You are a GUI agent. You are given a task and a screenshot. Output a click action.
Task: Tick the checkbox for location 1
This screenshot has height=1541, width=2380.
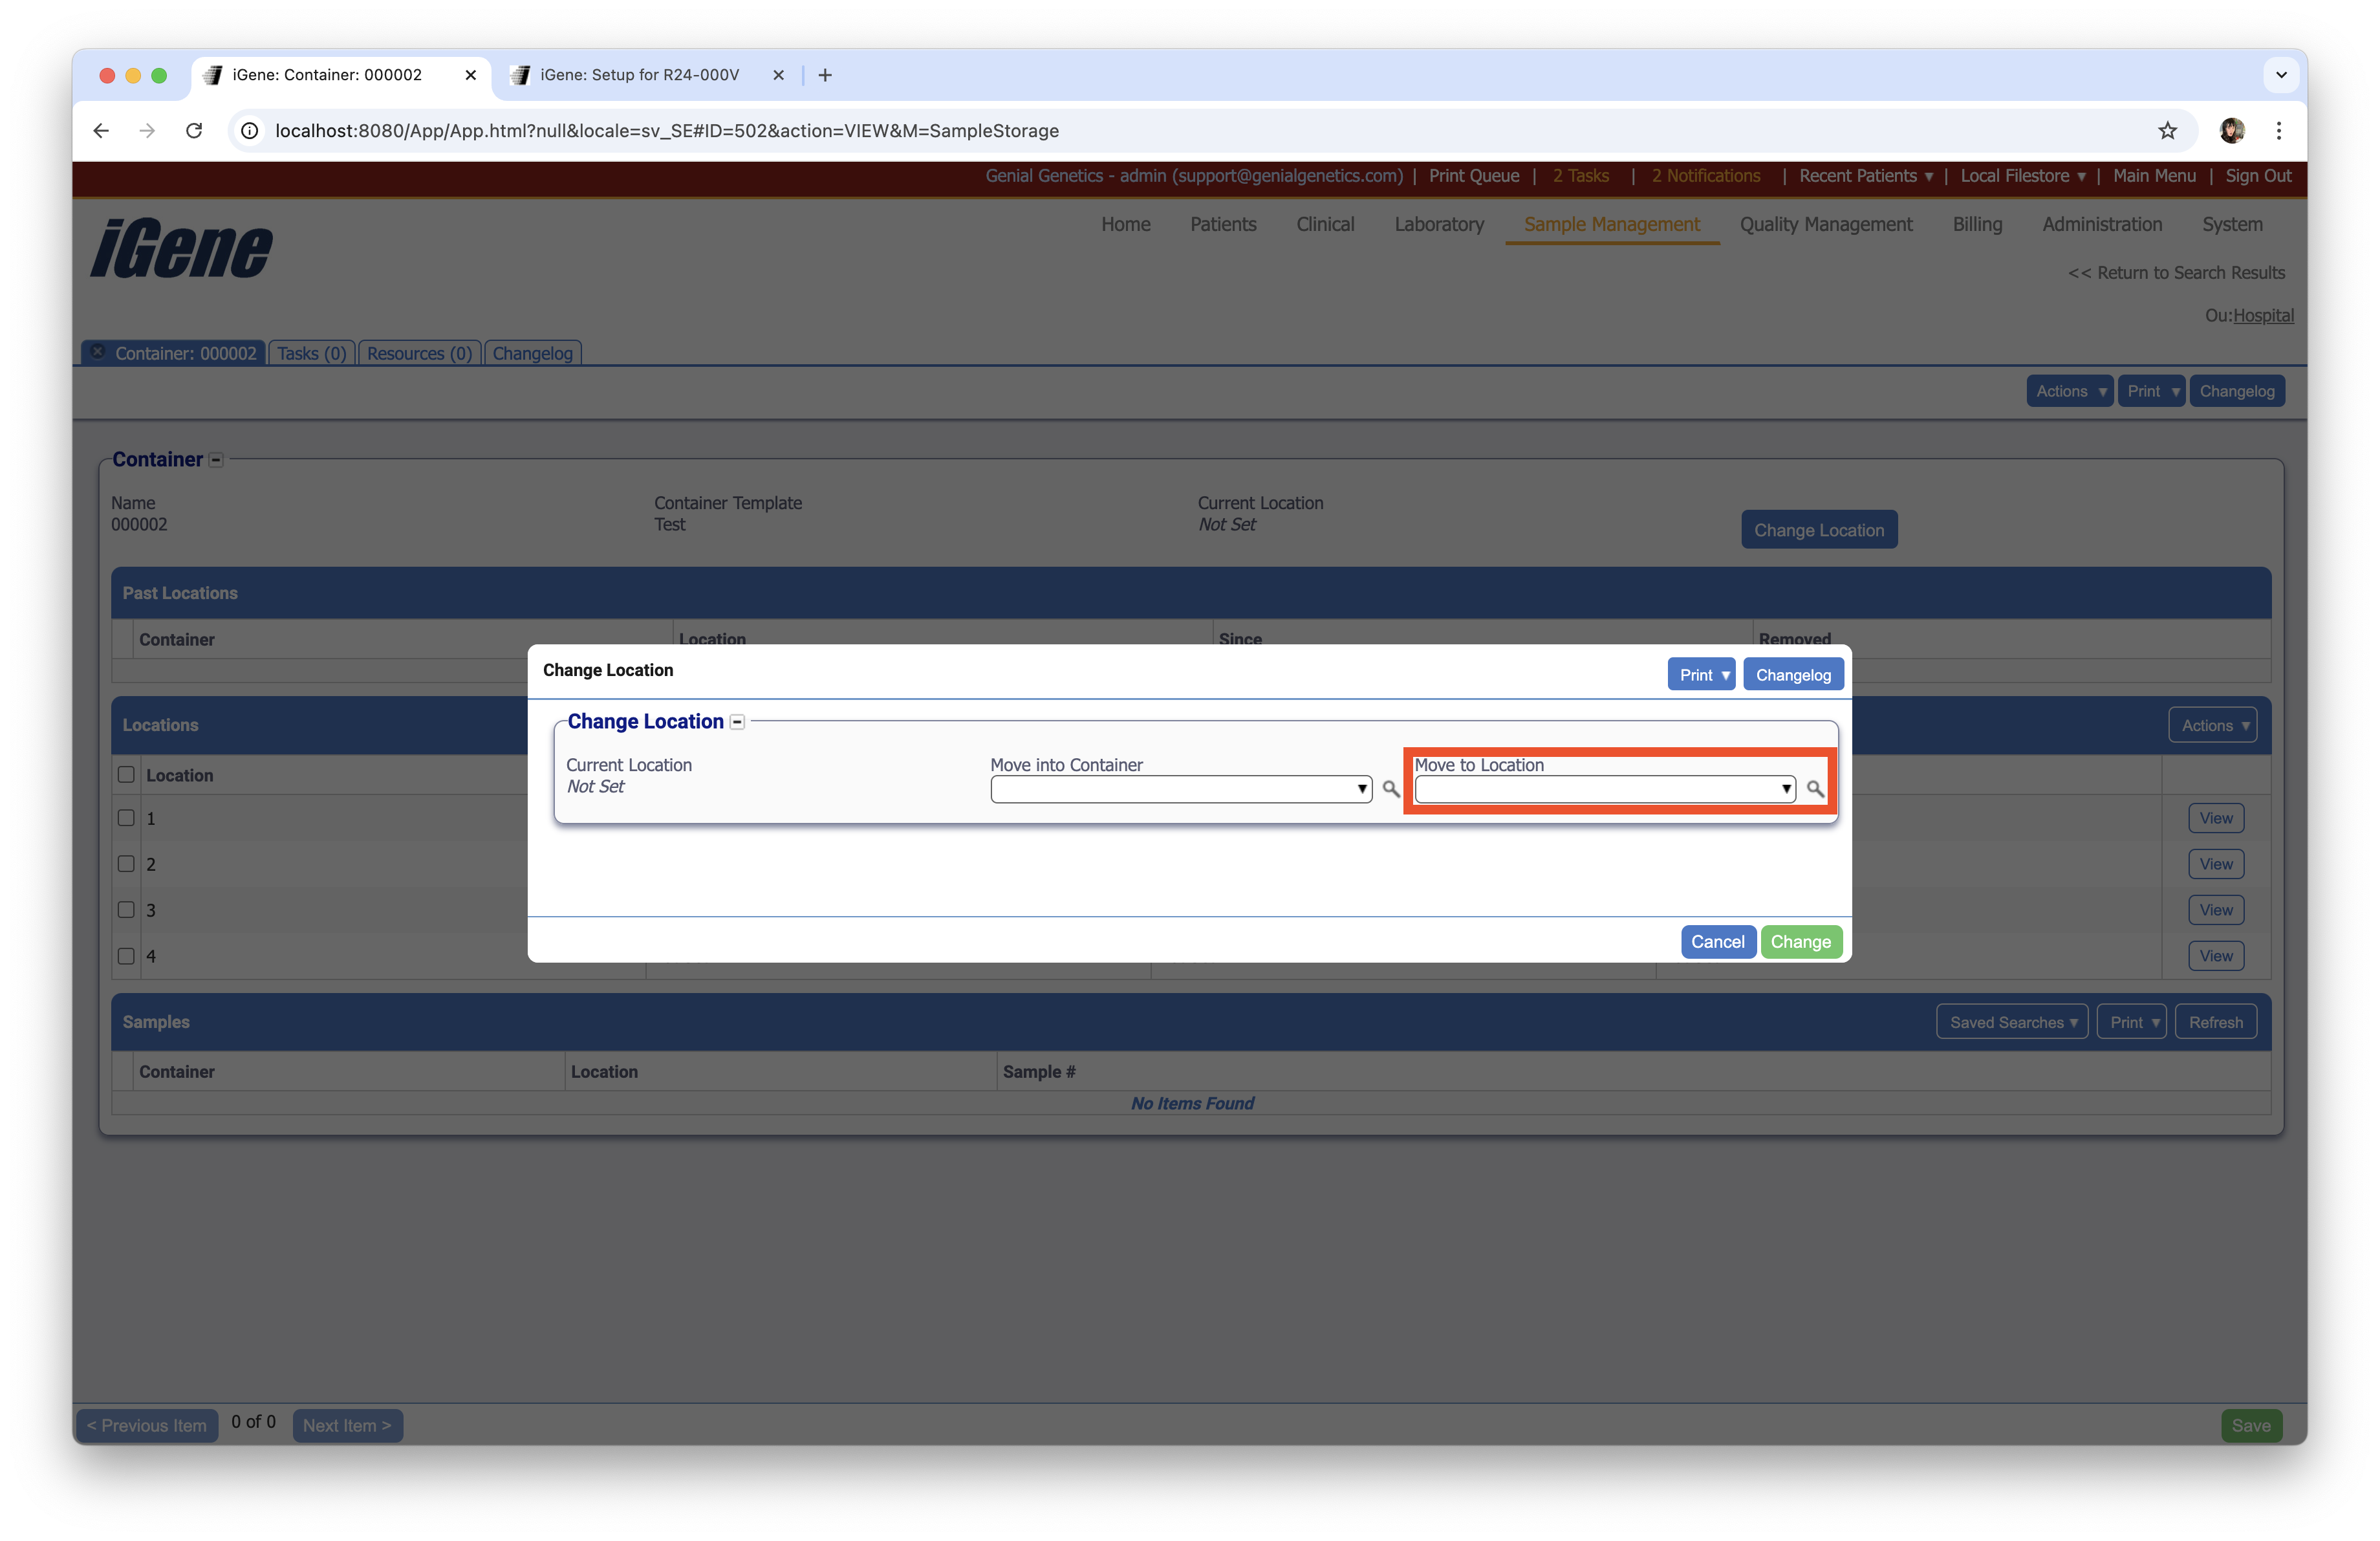126,818
